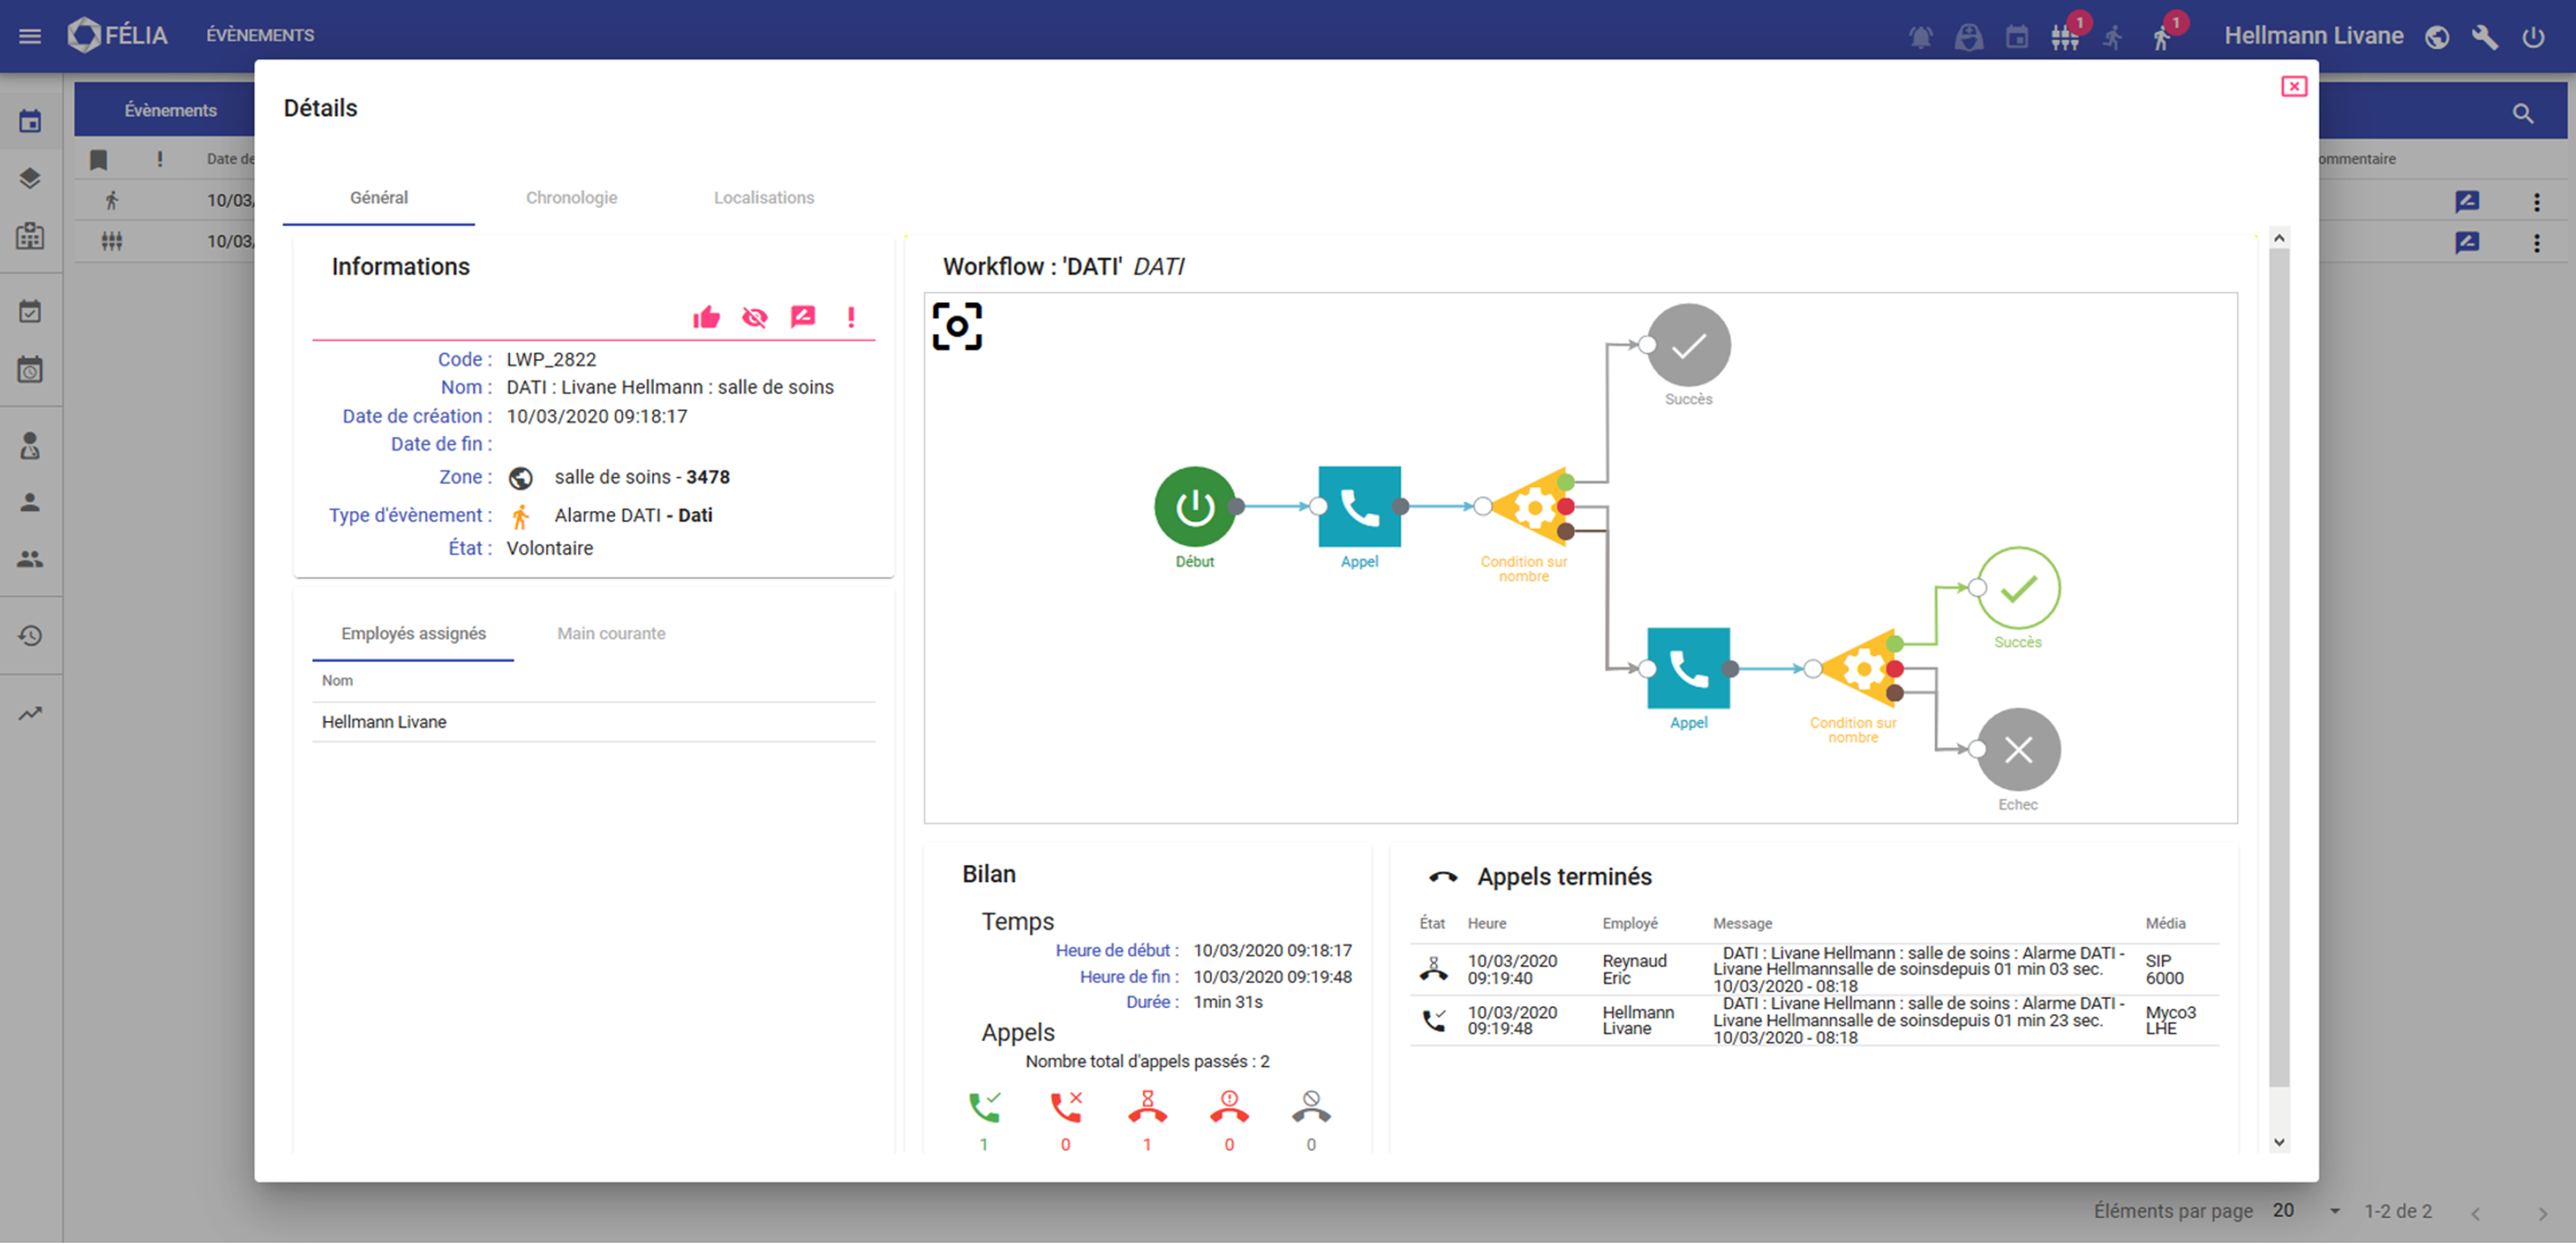Toggle the crossed-eye hide event icon

(755, 318)
